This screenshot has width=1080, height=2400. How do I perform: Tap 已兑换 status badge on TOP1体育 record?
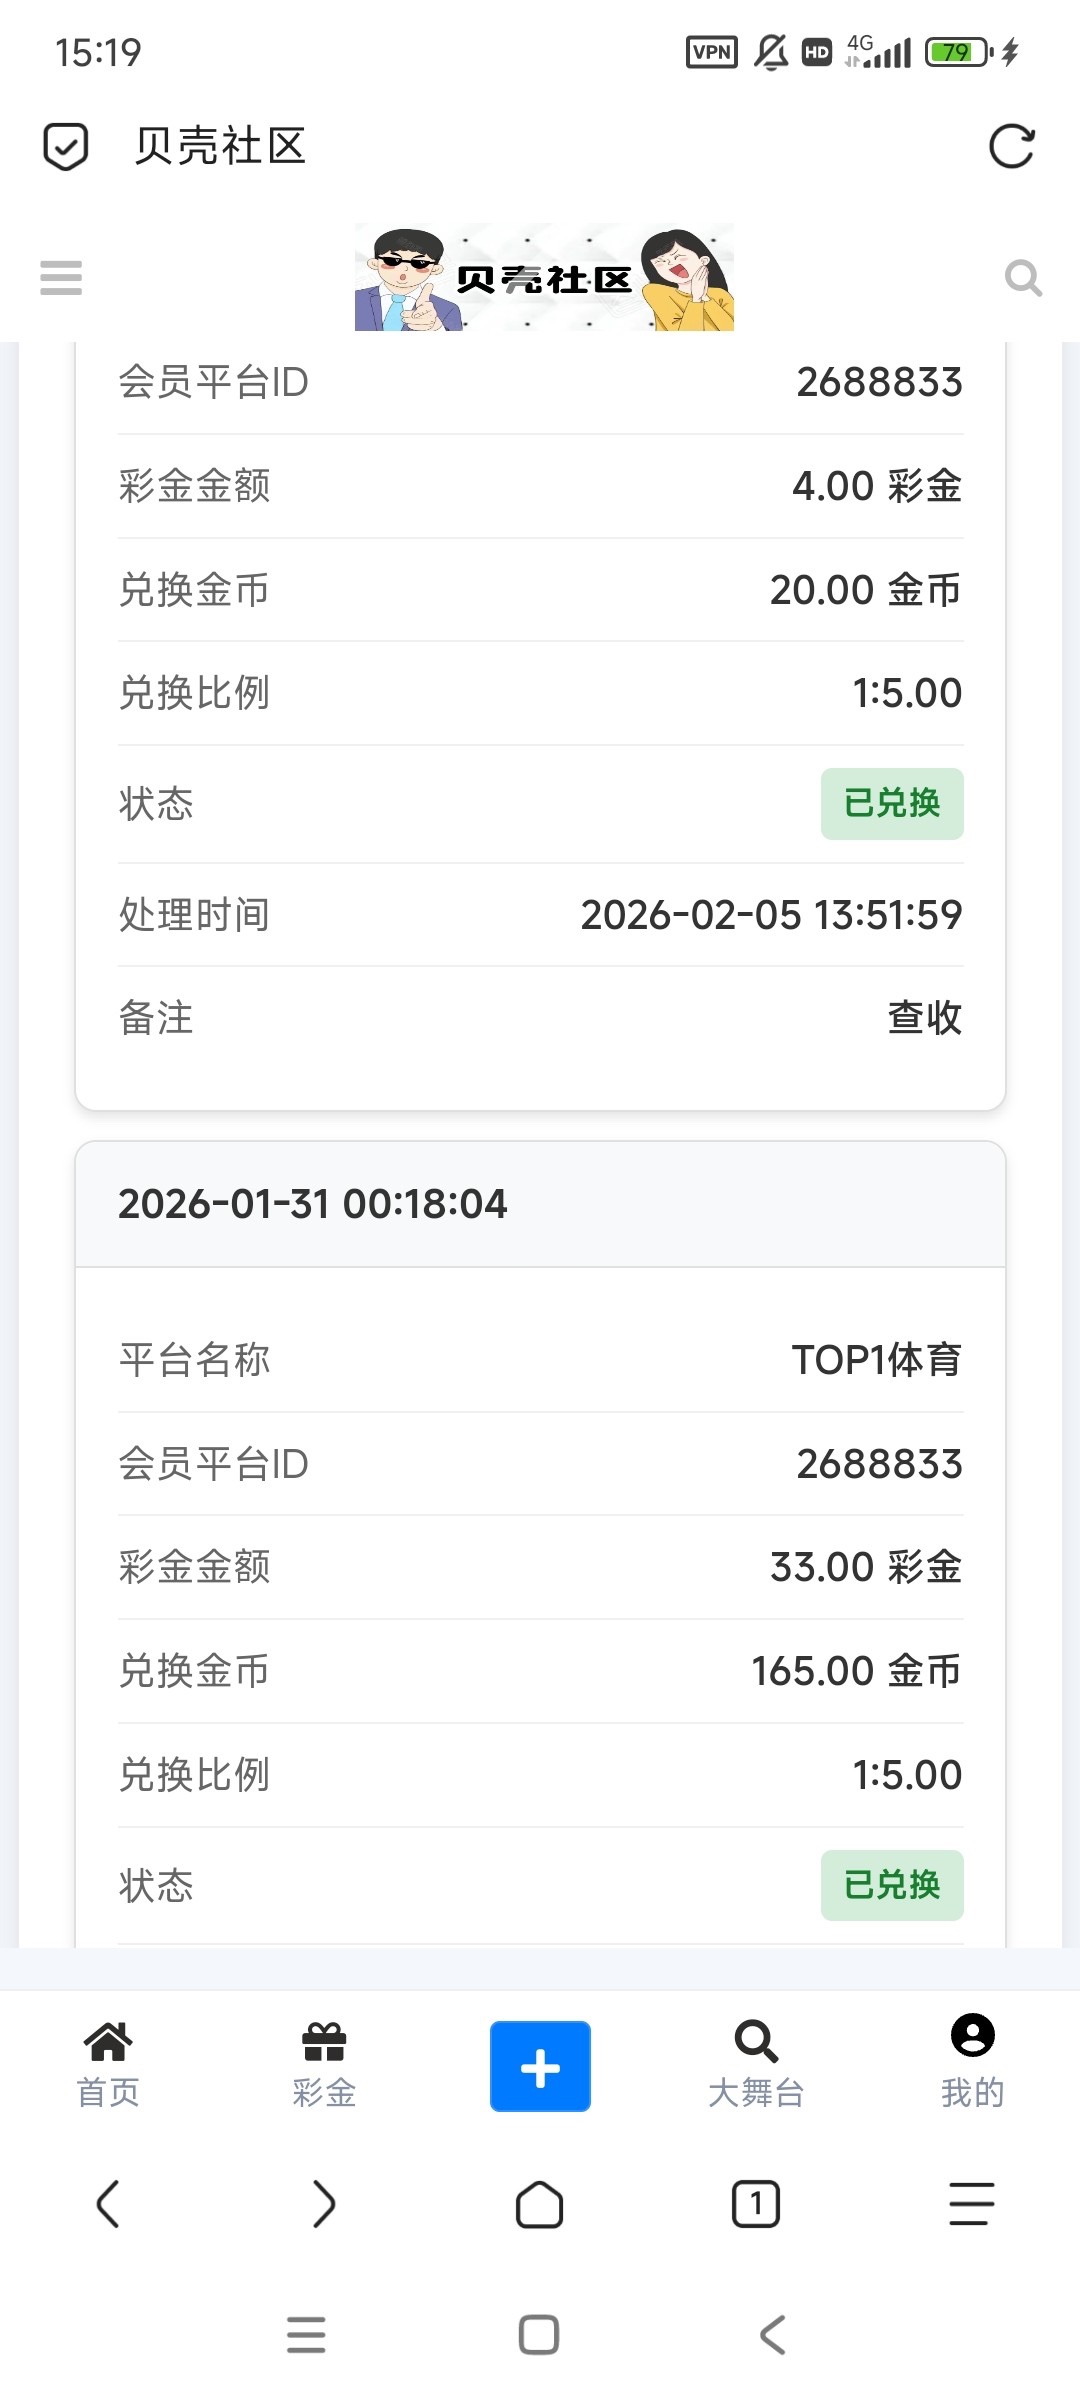892,1885
